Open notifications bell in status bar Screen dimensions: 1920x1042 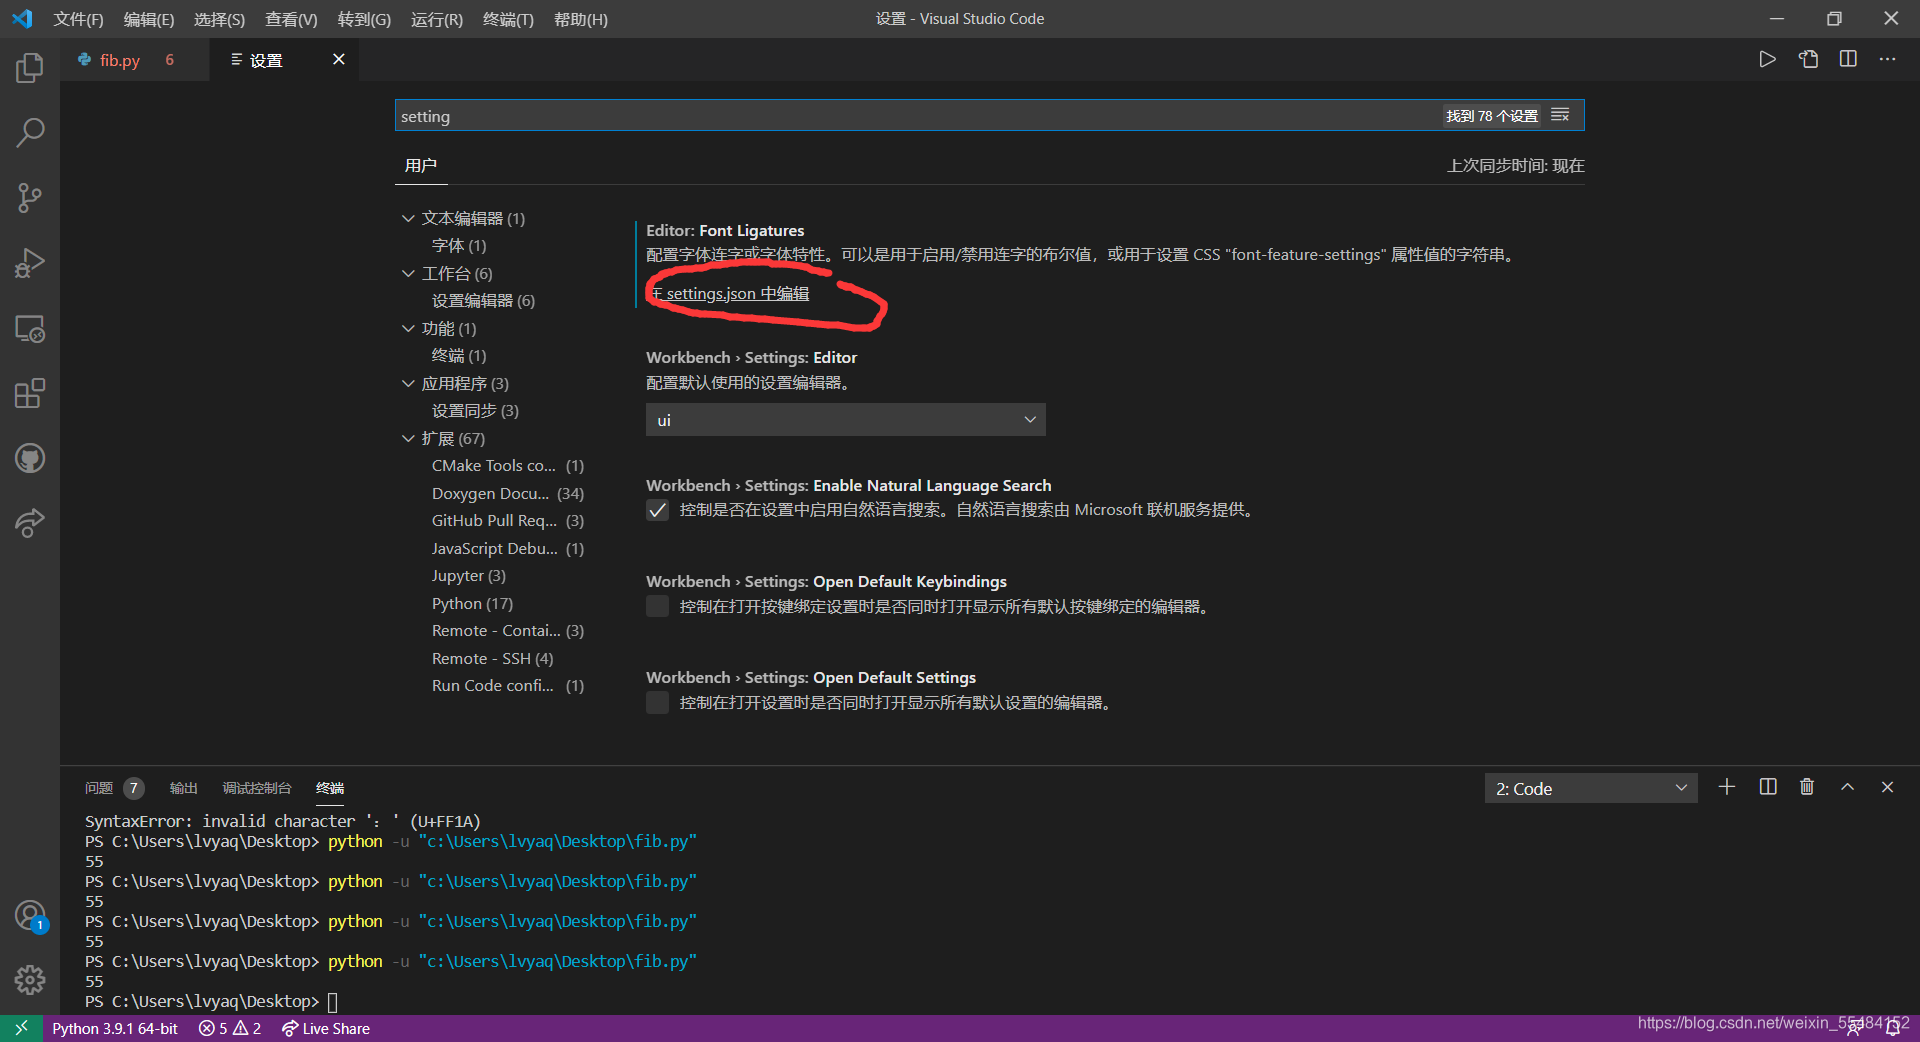[1893, 1029]
